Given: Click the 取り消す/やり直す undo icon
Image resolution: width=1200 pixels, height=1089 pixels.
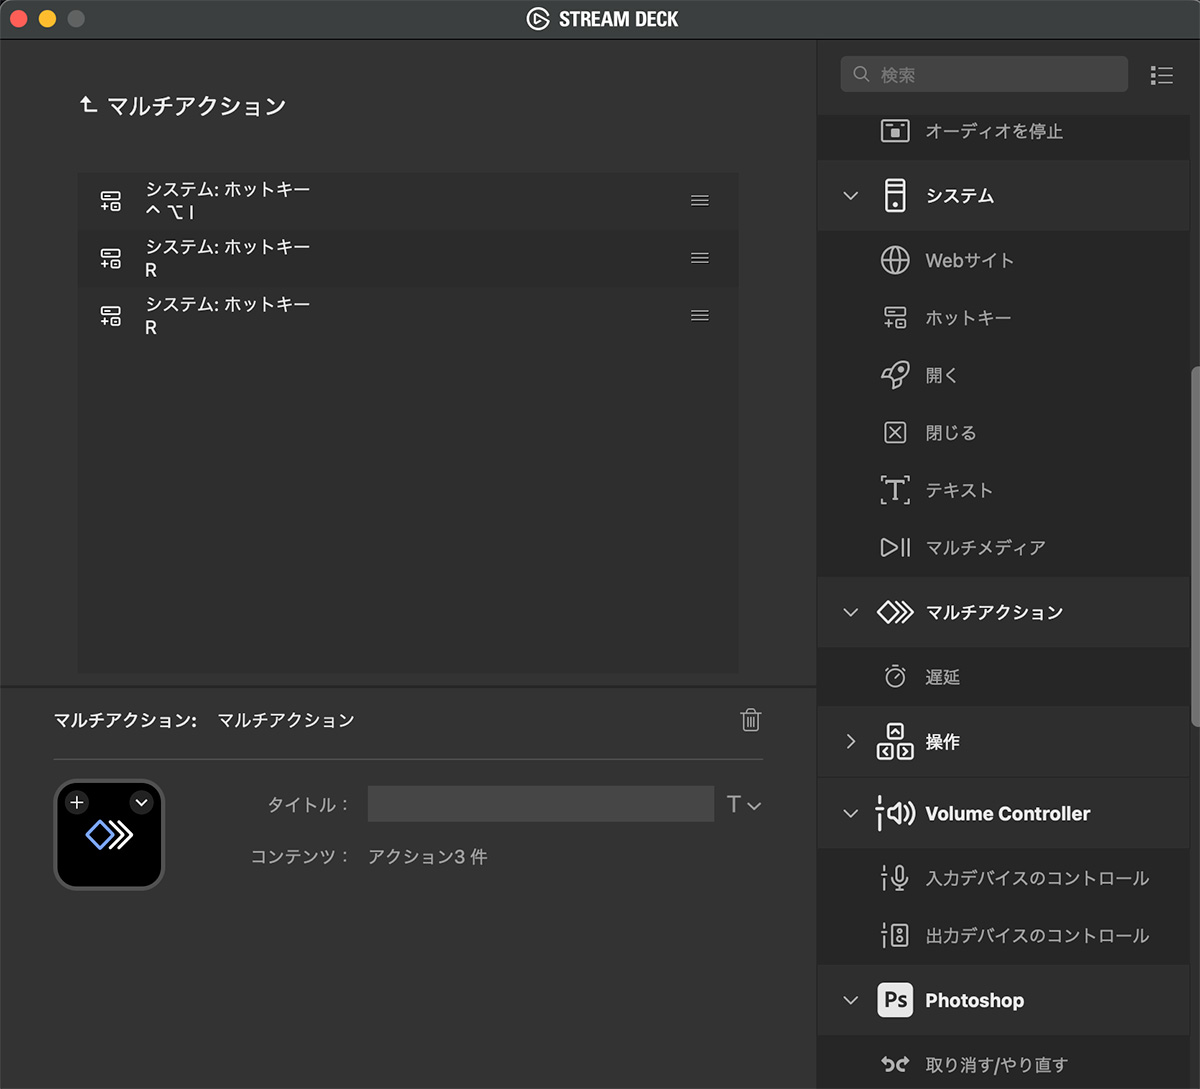Looking at the screenshot, I should [895, 1065].
